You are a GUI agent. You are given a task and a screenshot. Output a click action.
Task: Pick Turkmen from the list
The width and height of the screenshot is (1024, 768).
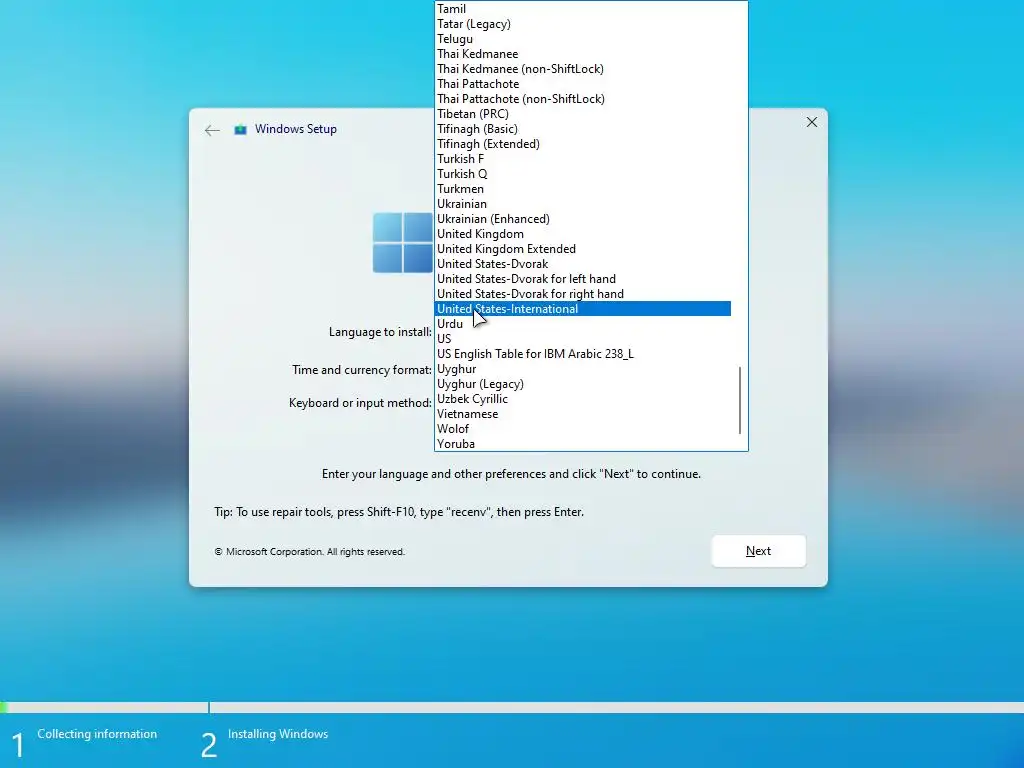(x=583, y=189)
